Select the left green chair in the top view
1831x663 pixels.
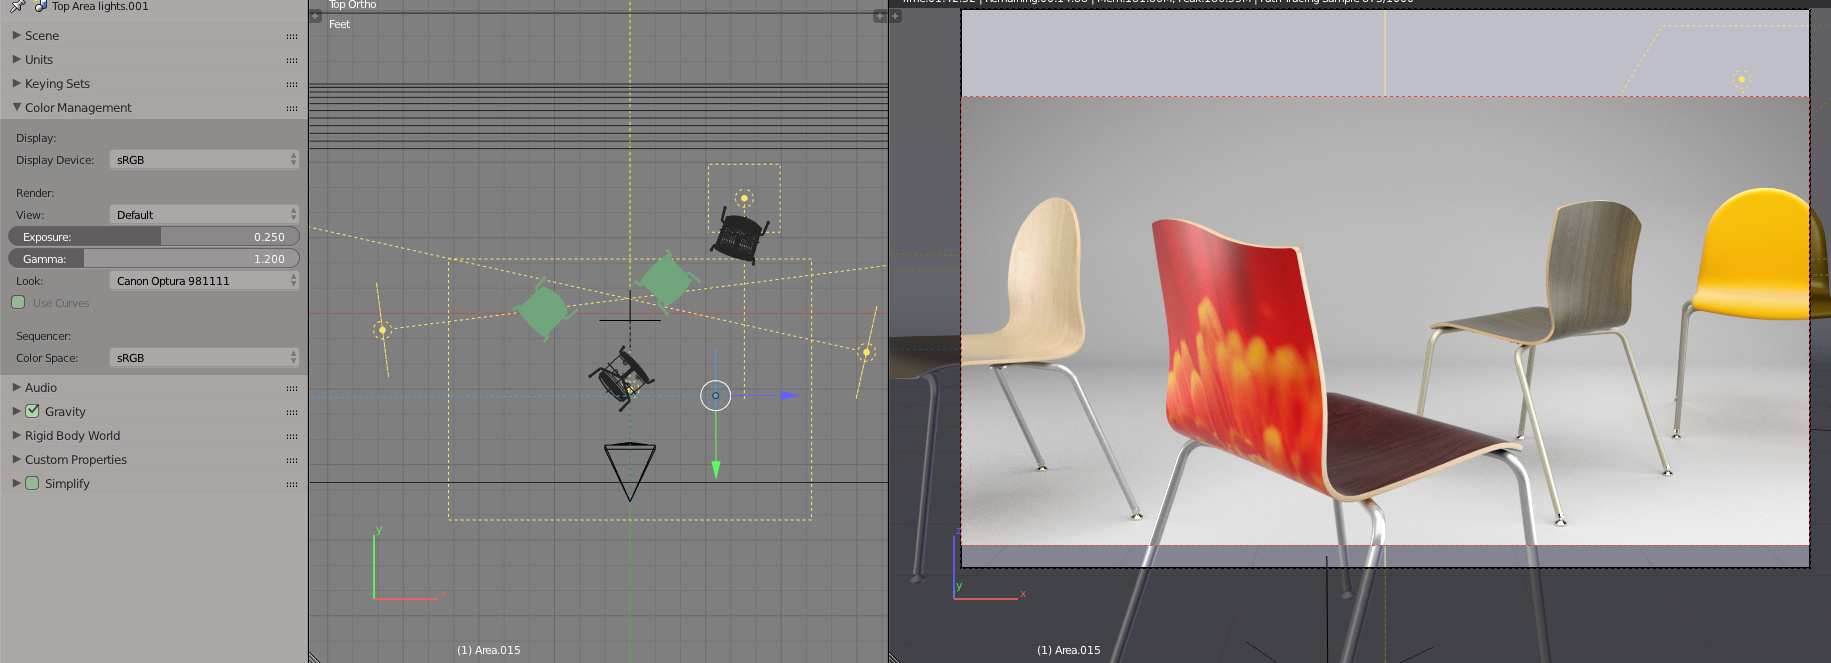point(543,310)
